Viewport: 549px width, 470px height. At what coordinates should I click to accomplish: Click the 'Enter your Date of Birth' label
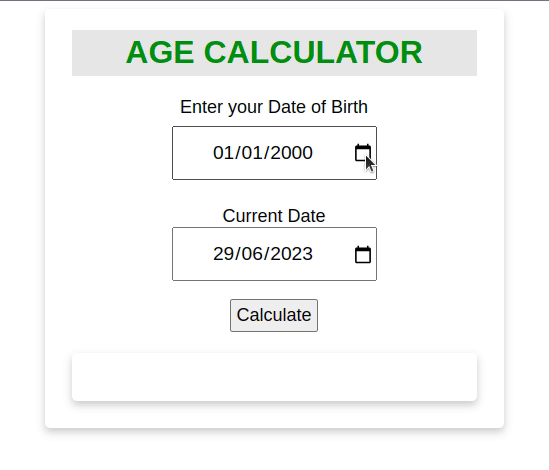click(274, 107)
